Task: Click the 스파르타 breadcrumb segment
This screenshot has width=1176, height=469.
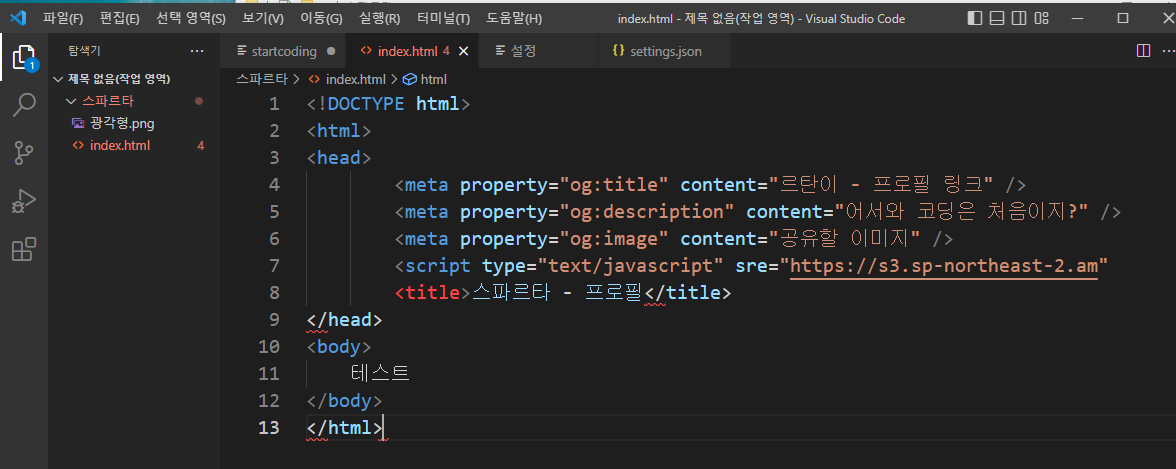Action: tap(261, 79)
